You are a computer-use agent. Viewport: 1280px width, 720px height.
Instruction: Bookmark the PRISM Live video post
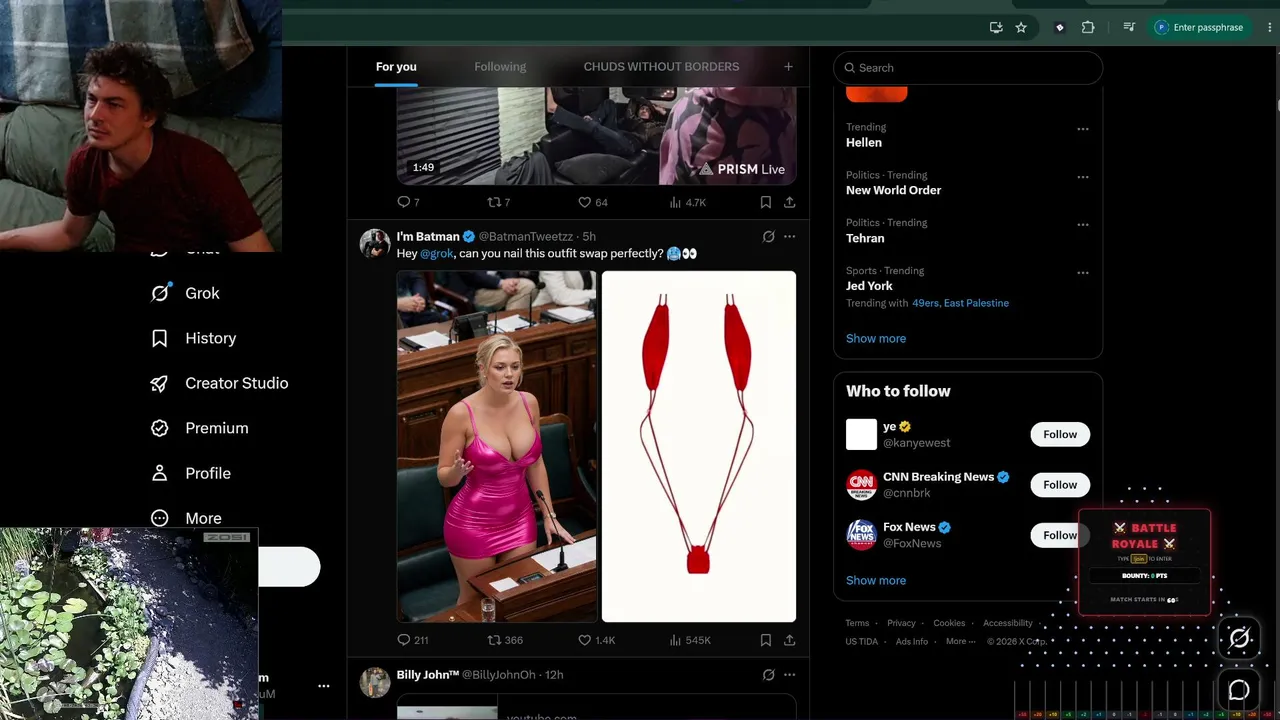(x=766, y=202)
